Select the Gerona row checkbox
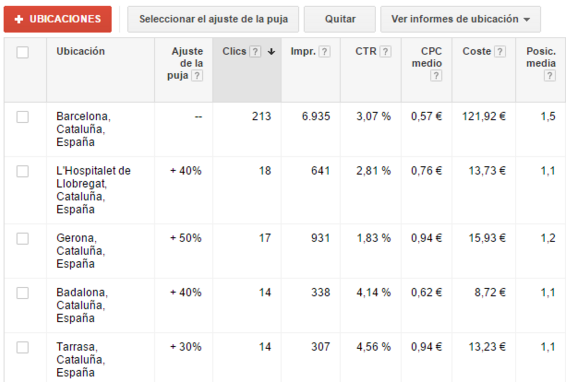This screenshot has width=566, height=388. [23, 238]
